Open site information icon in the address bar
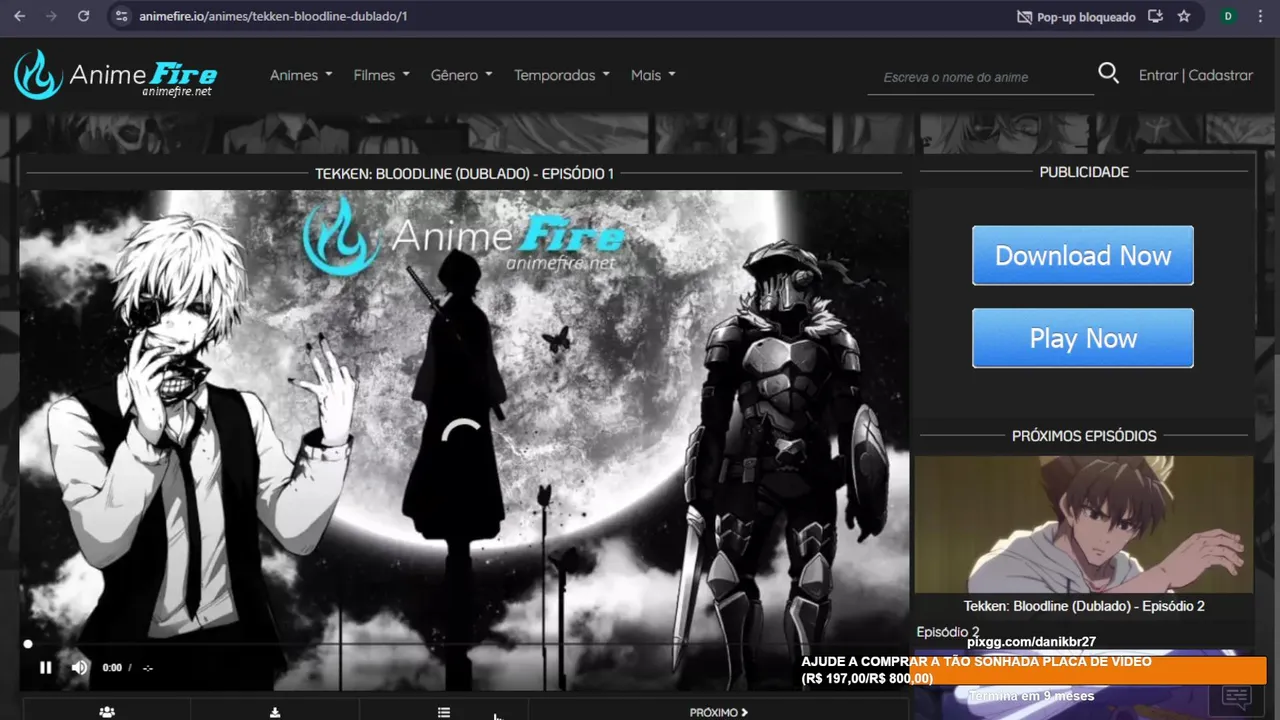Viewport: 1280px width, 720px height. tap(122, 16)
